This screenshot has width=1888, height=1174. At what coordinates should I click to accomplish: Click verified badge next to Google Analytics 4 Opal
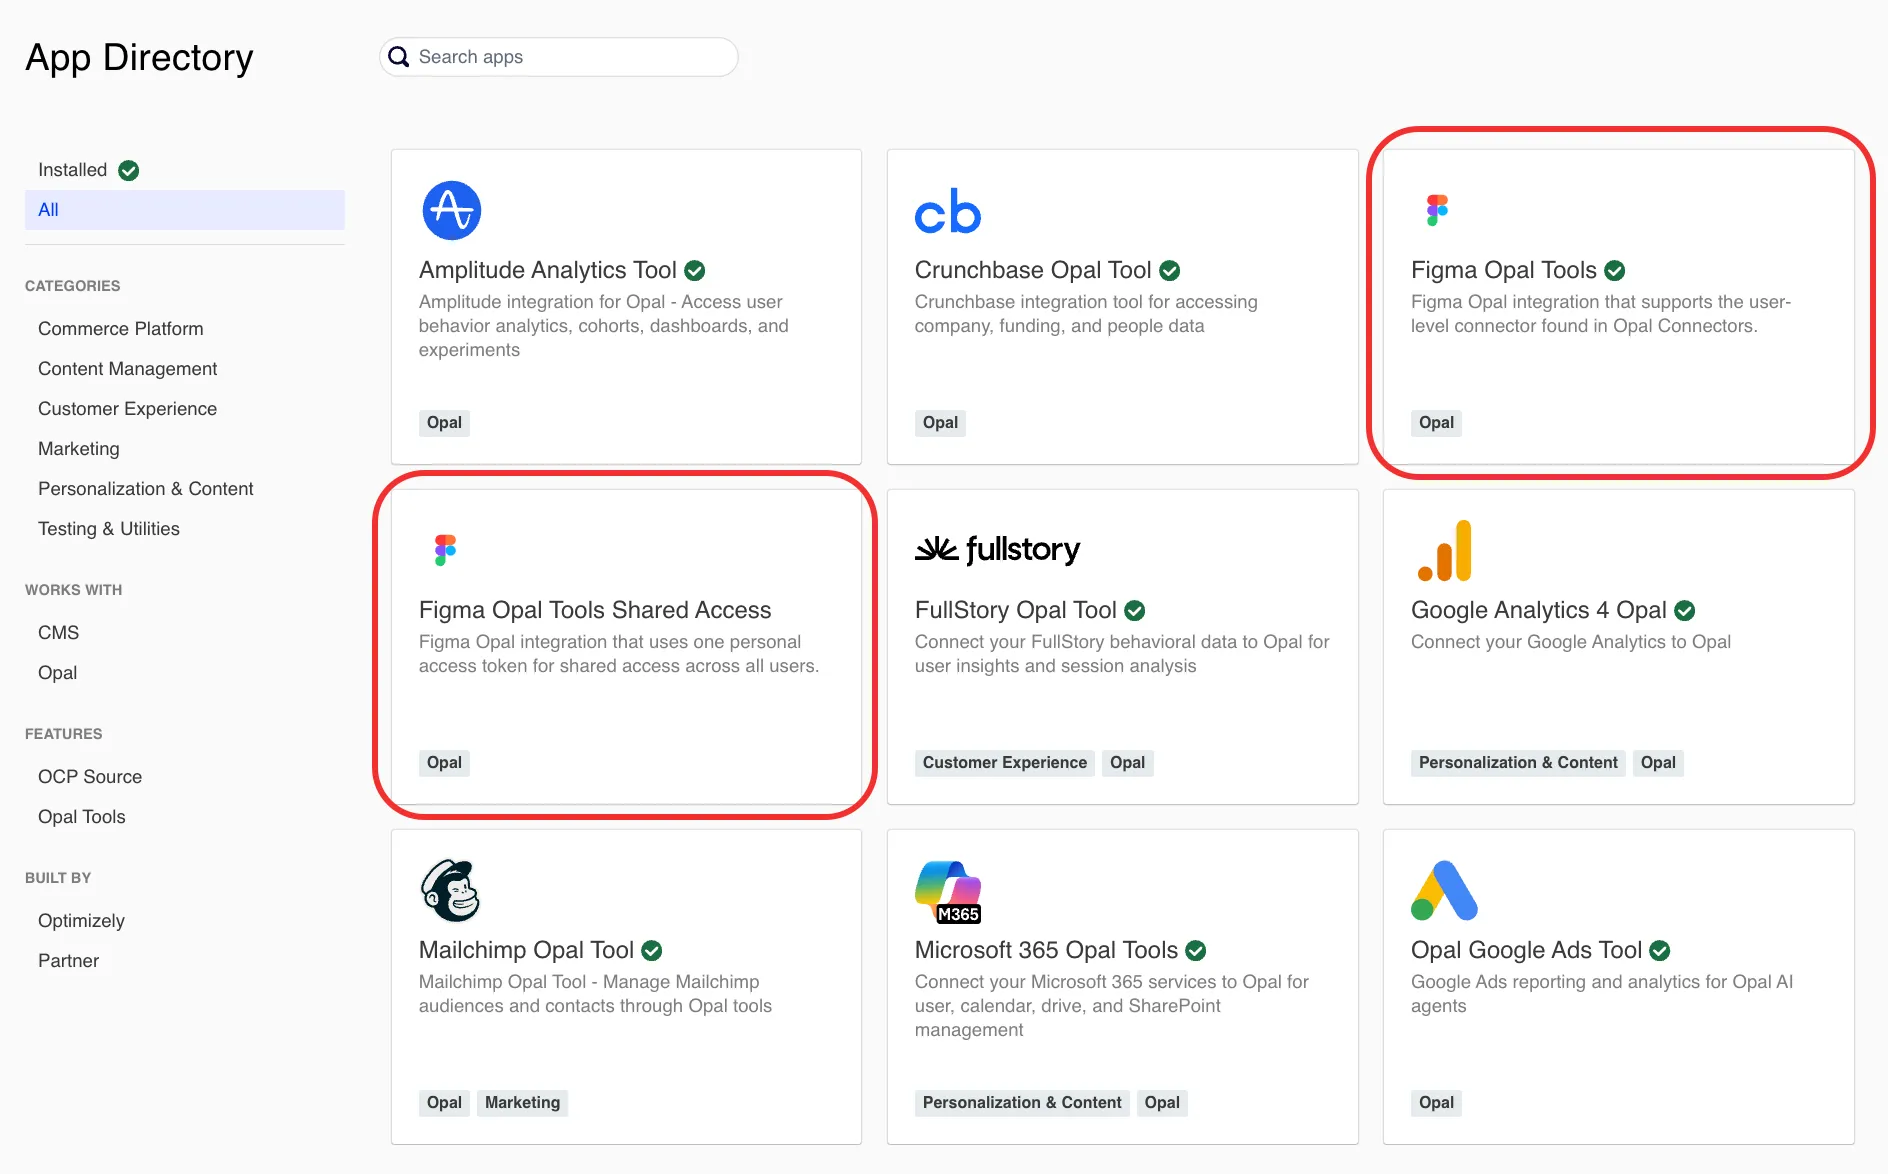[1685, 610]
